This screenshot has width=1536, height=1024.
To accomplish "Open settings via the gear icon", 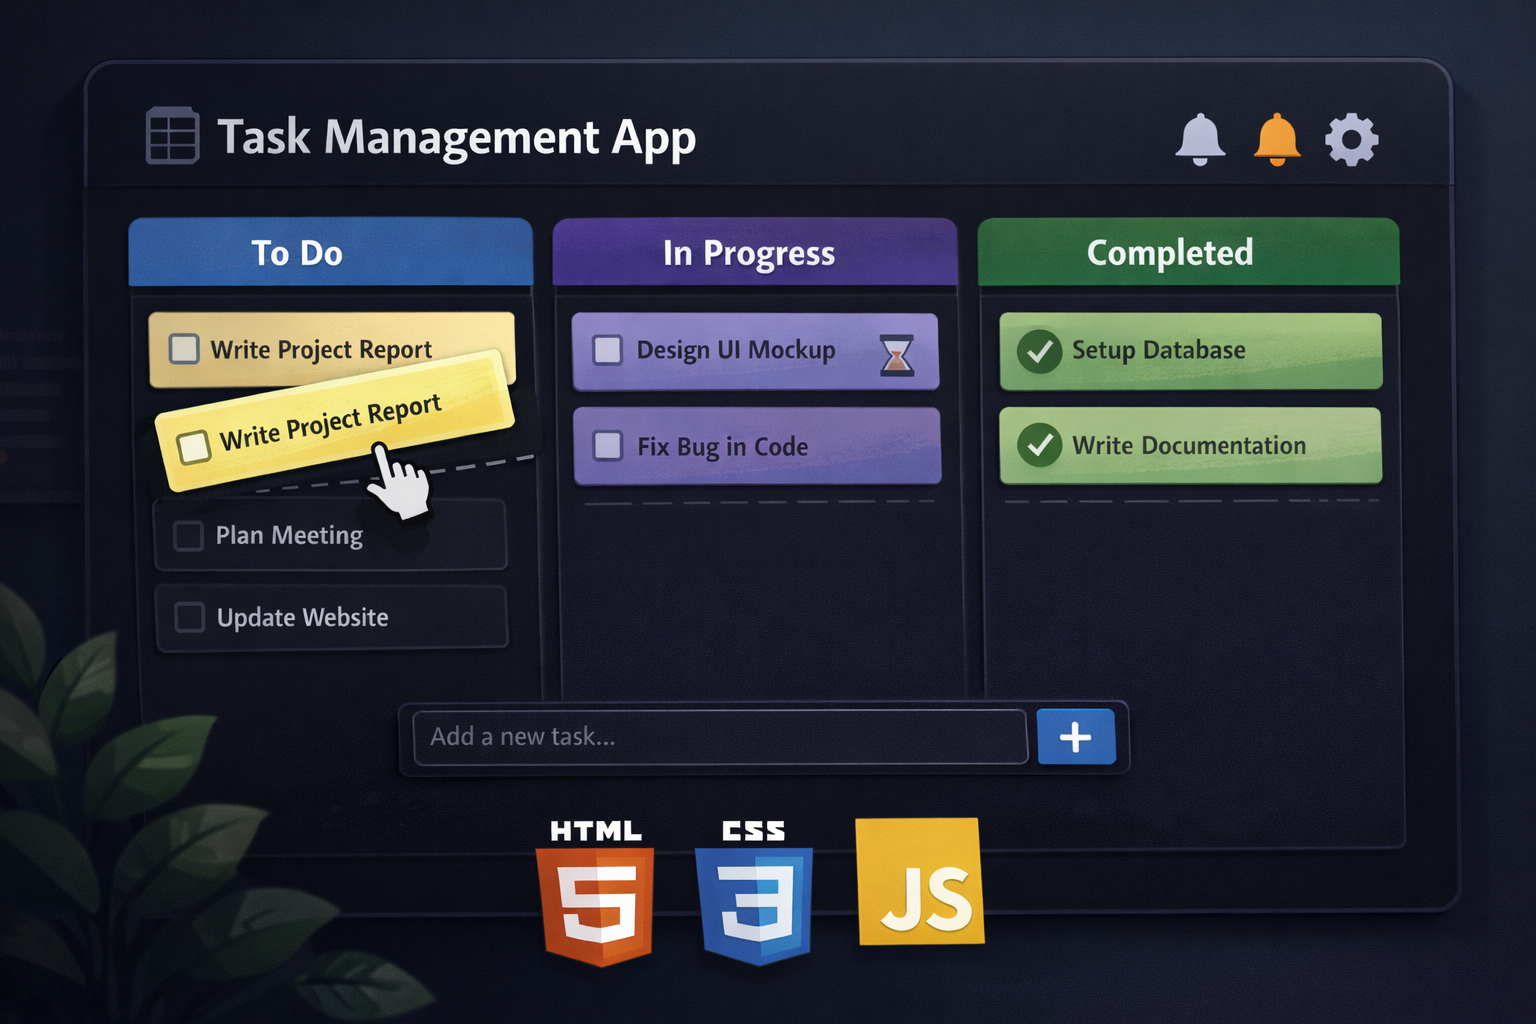I will [1352, 139].
